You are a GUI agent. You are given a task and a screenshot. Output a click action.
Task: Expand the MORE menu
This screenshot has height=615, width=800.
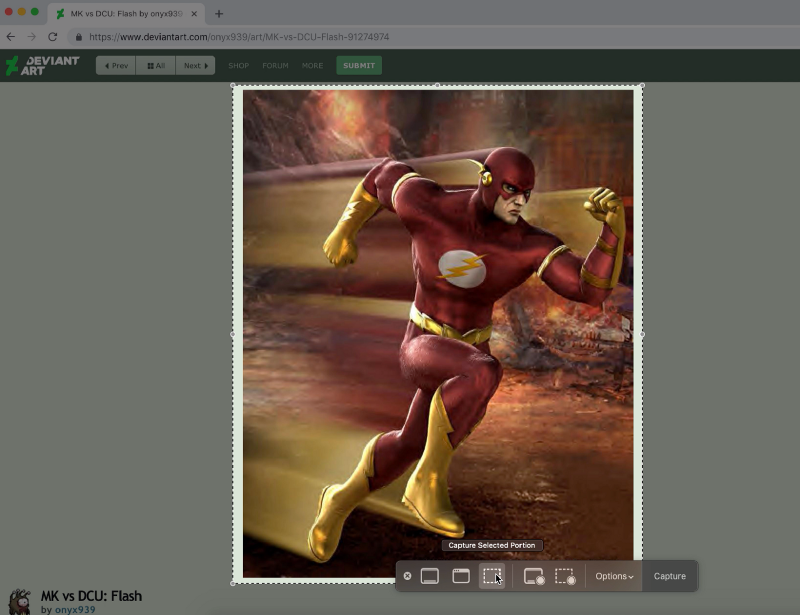[x=312, y=66]
